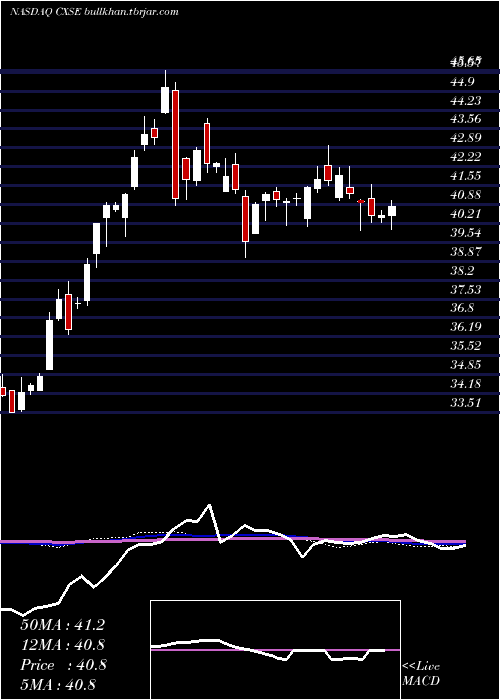Click the 35.52 price label
The width and height of the screenshot is (500, 700).
click(466, 346)
